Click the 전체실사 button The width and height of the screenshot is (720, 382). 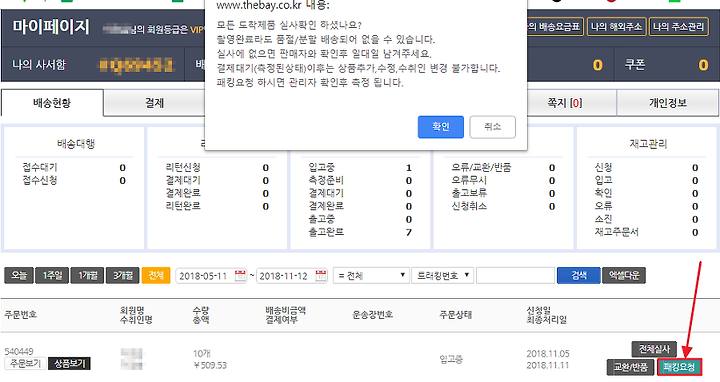[654, 349]
